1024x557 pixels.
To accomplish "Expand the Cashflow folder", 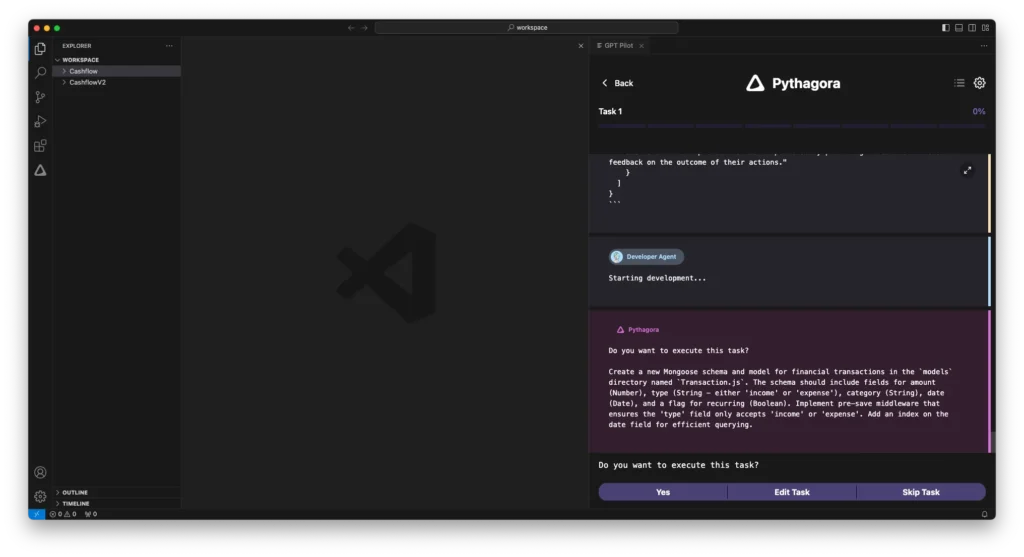I will pyautogui.click(x=83, y=71).
